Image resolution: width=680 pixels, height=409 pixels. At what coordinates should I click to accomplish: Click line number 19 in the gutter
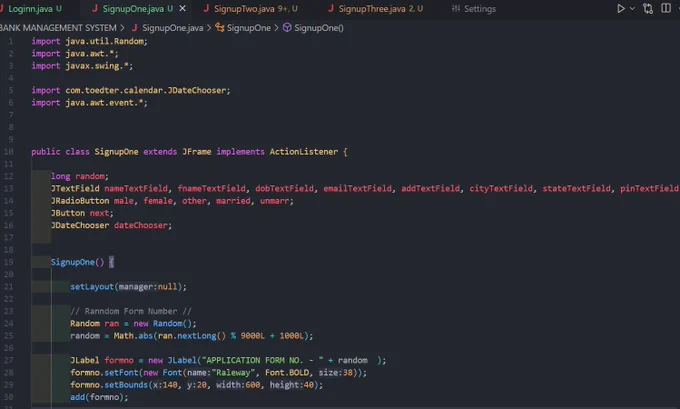click(x=9, y=262)
